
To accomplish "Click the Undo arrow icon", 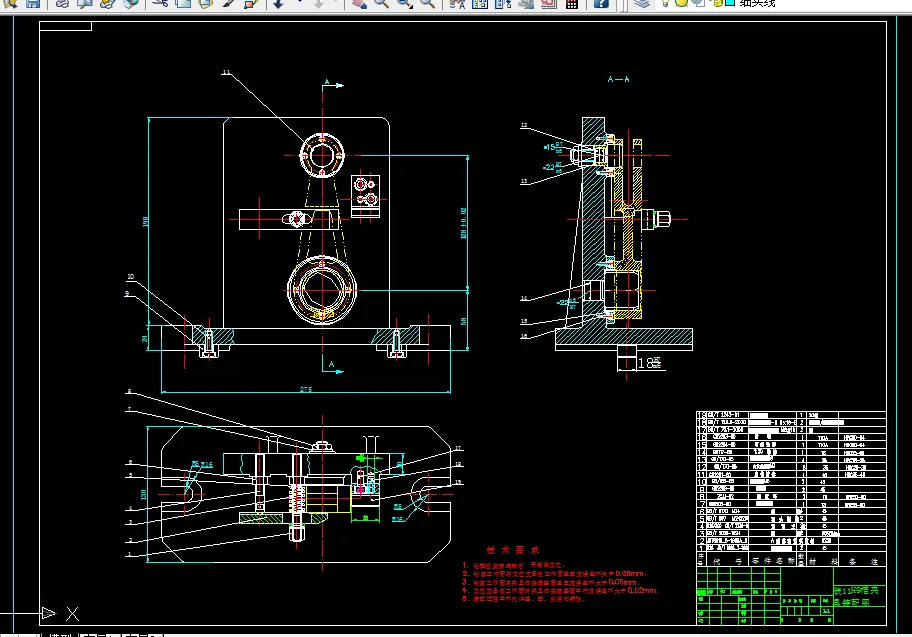I will pos(279,3).
